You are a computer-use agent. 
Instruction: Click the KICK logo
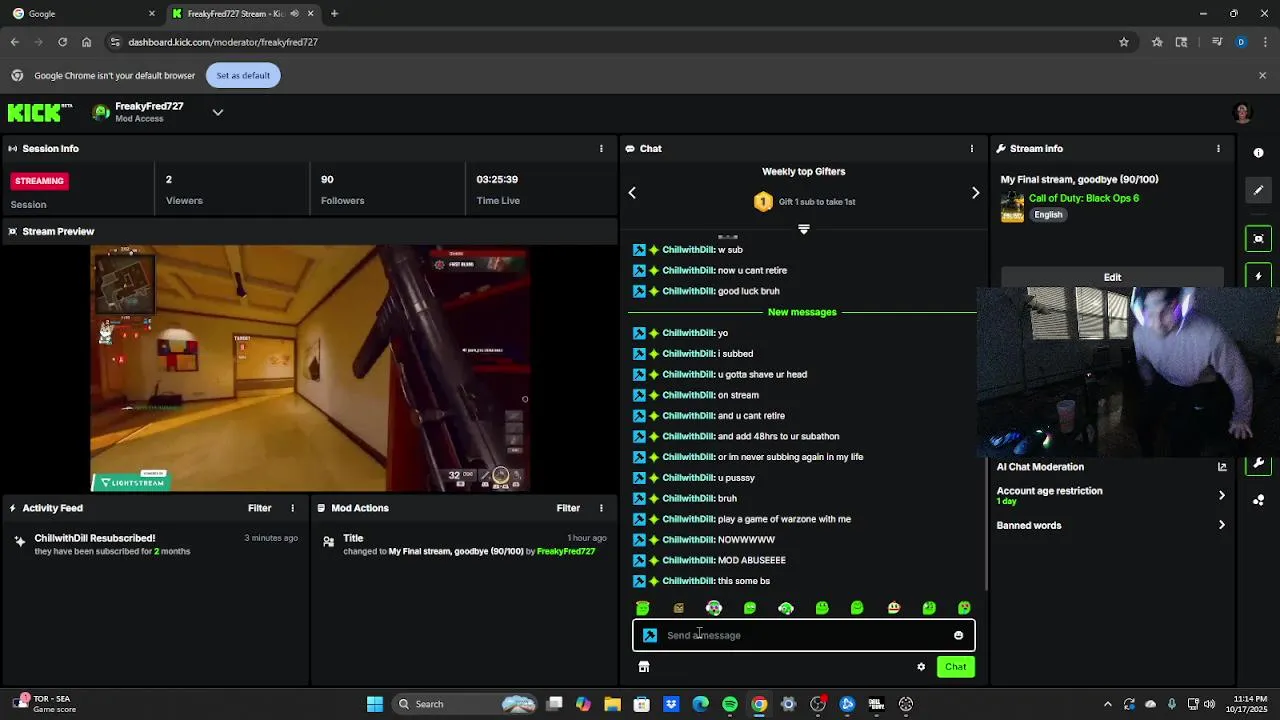click(40, 112)
